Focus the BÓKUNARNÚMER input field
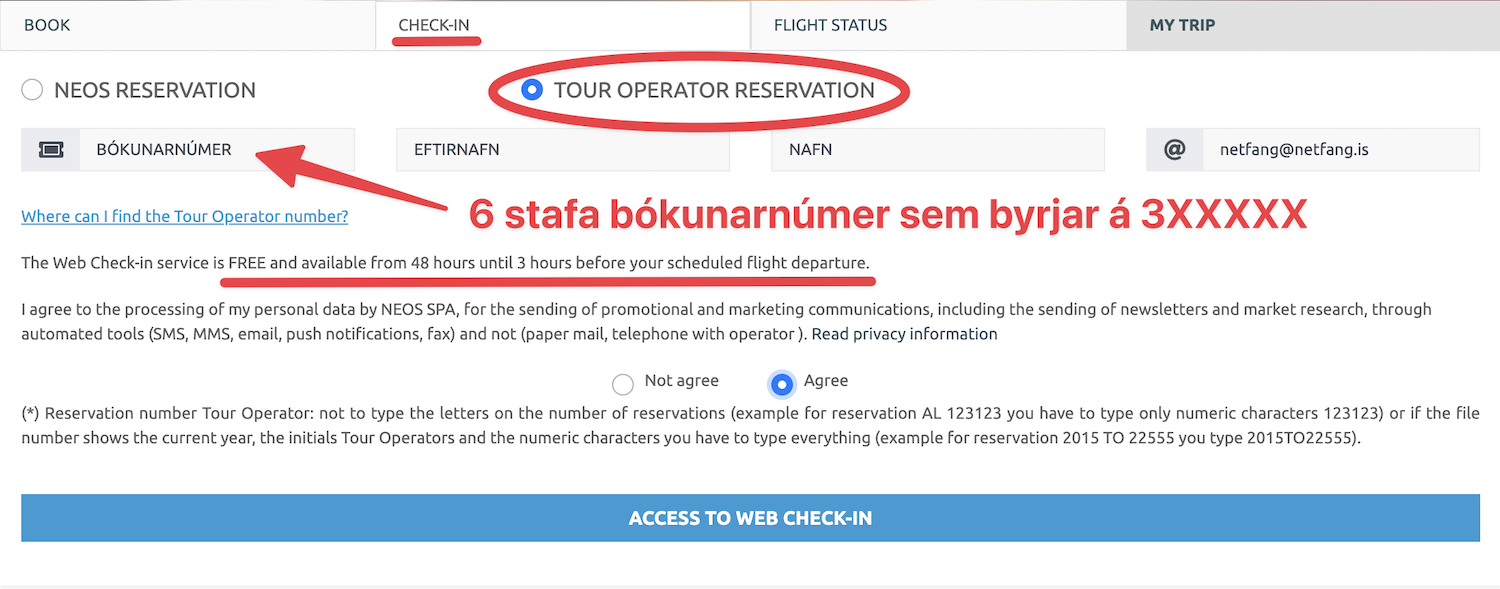 [x=216, y=150]
